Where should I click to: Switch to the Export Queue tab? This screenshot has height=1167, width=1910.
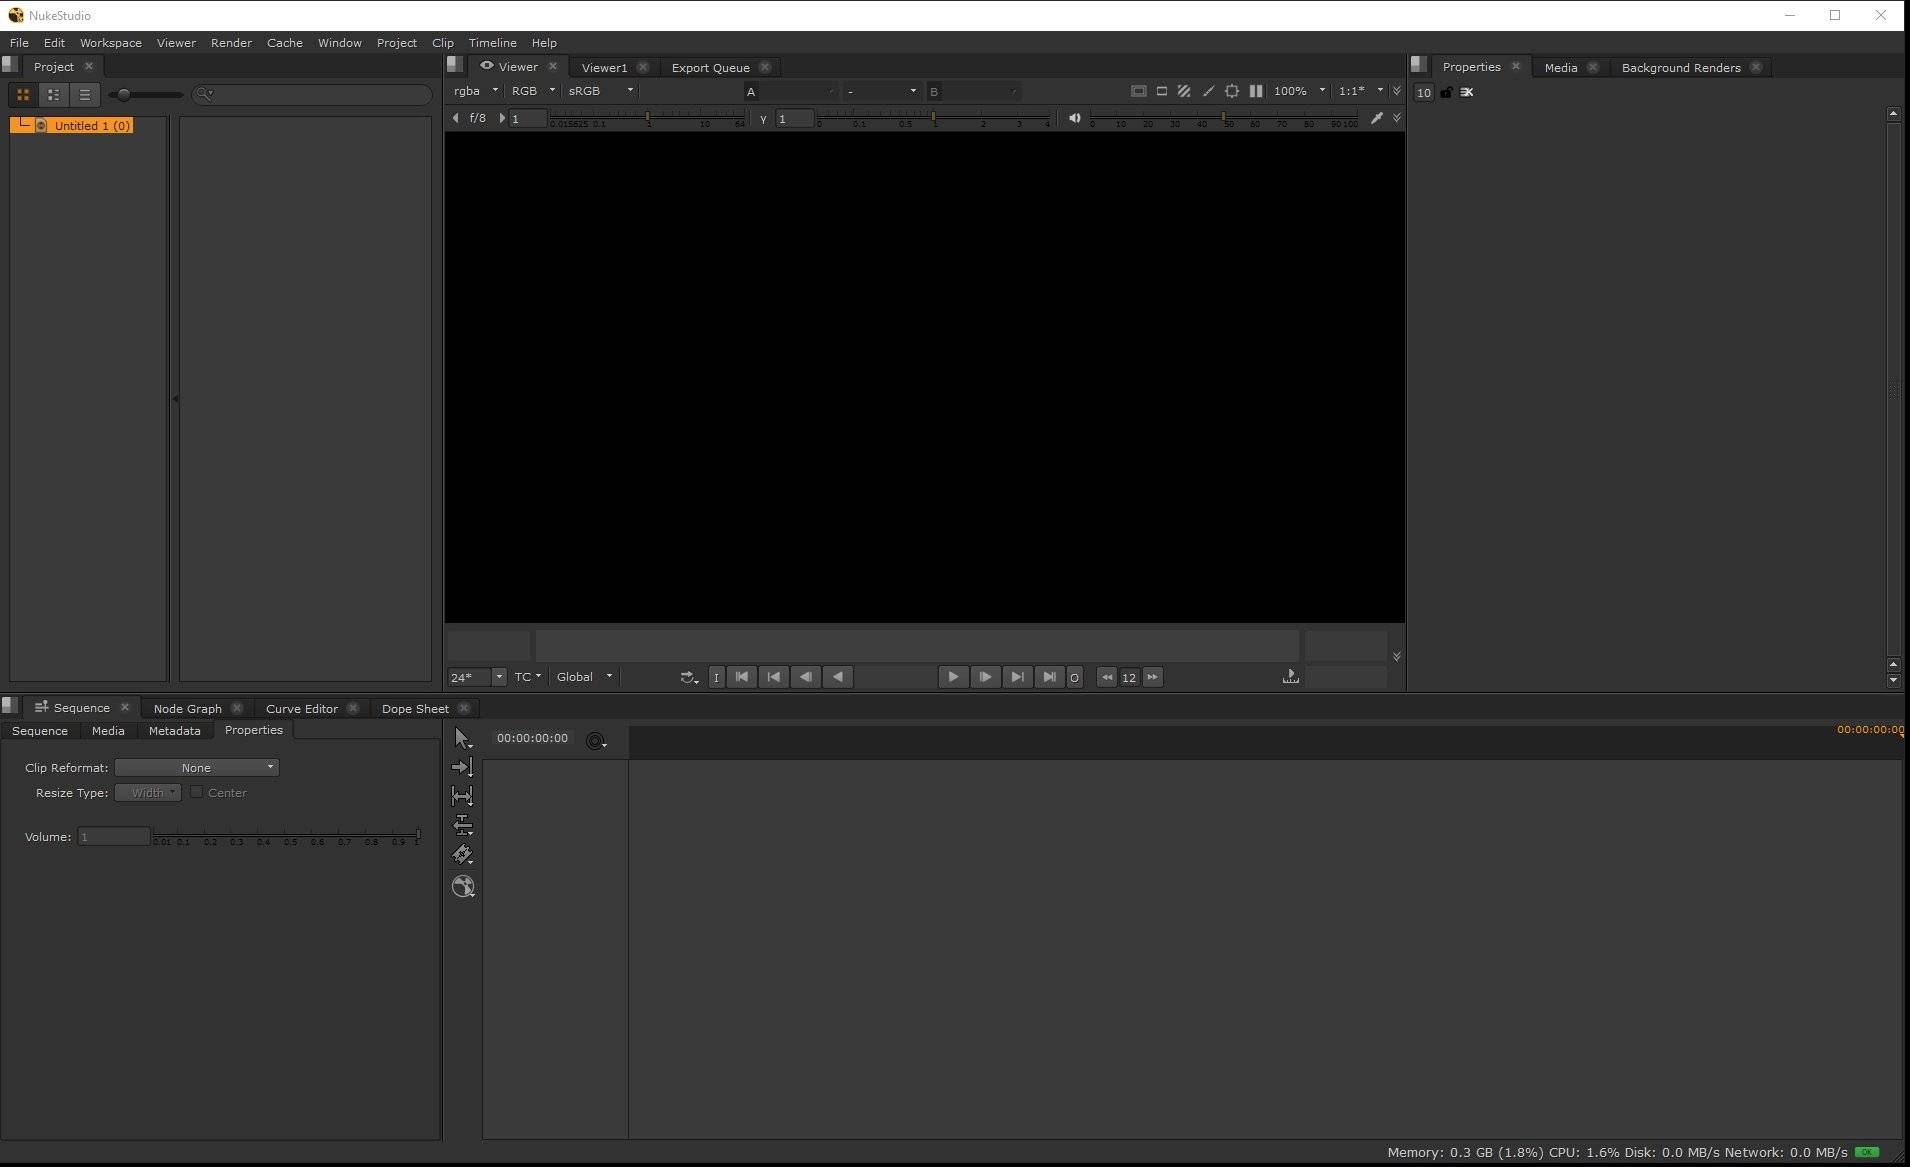710,67
